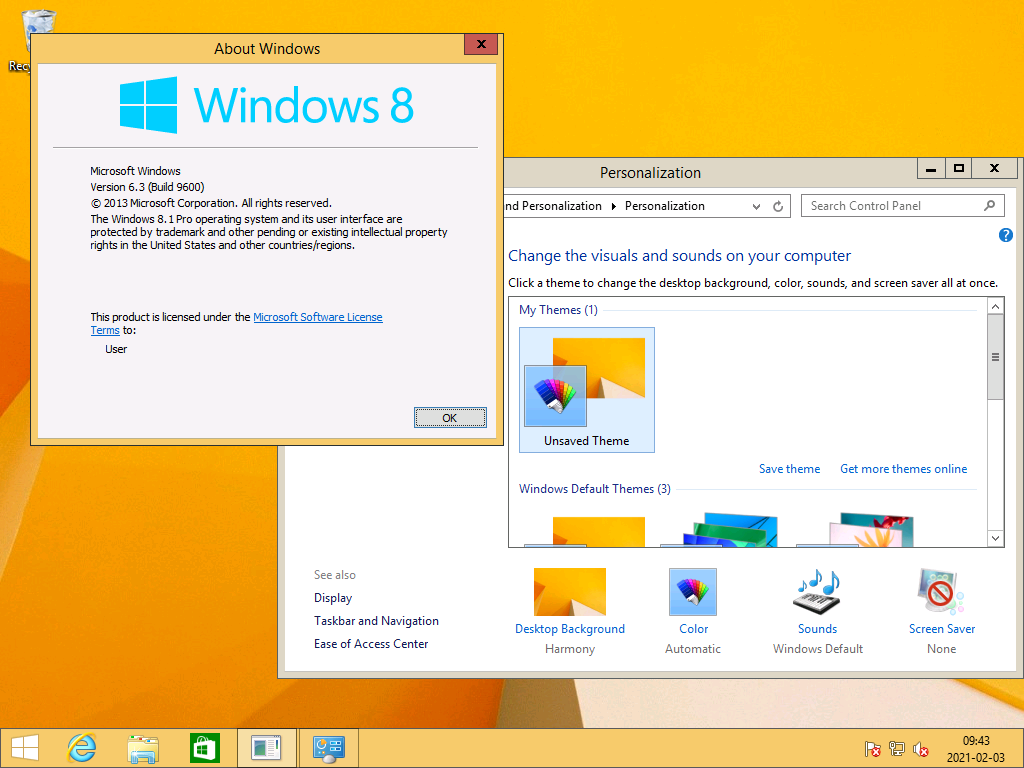Refresh the Personalization address bar
Viewport: 1024px width, 768px height.
coord(778,206)
